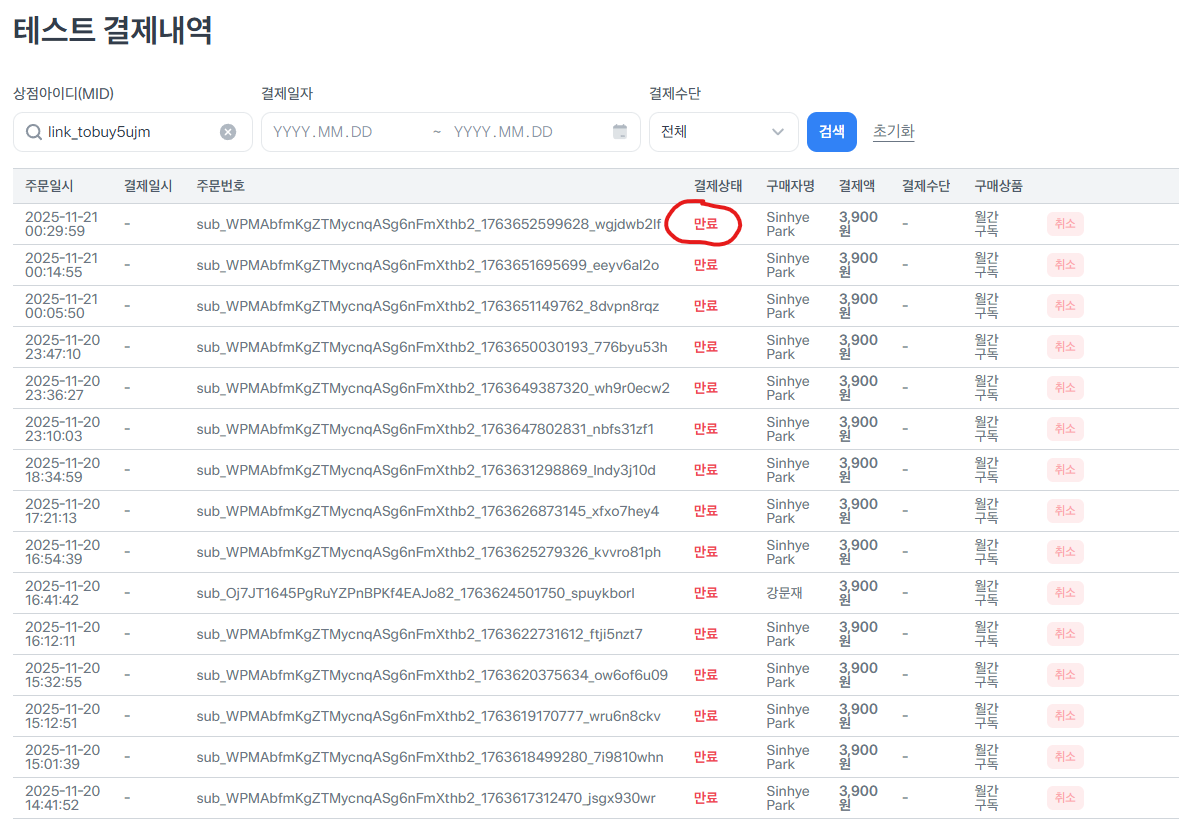The image size is (1179, 819).
Task: Select order number ending ow6of6u09
Action: tap(432, 675)
